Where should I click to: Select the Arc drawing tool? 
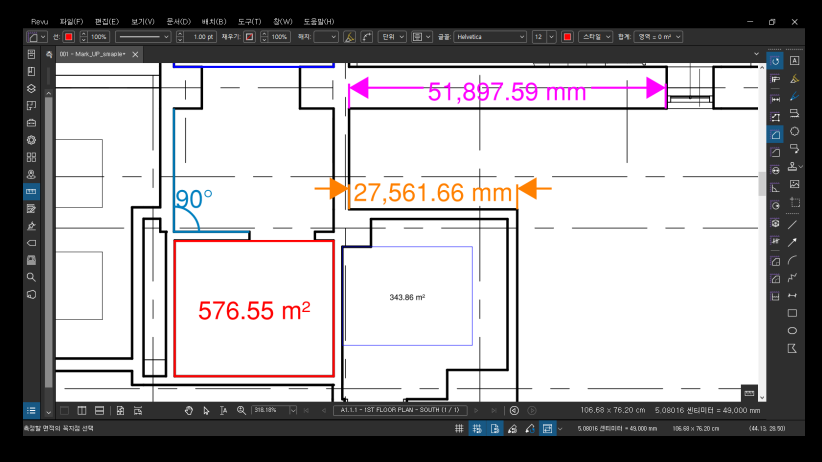(792, 260)
